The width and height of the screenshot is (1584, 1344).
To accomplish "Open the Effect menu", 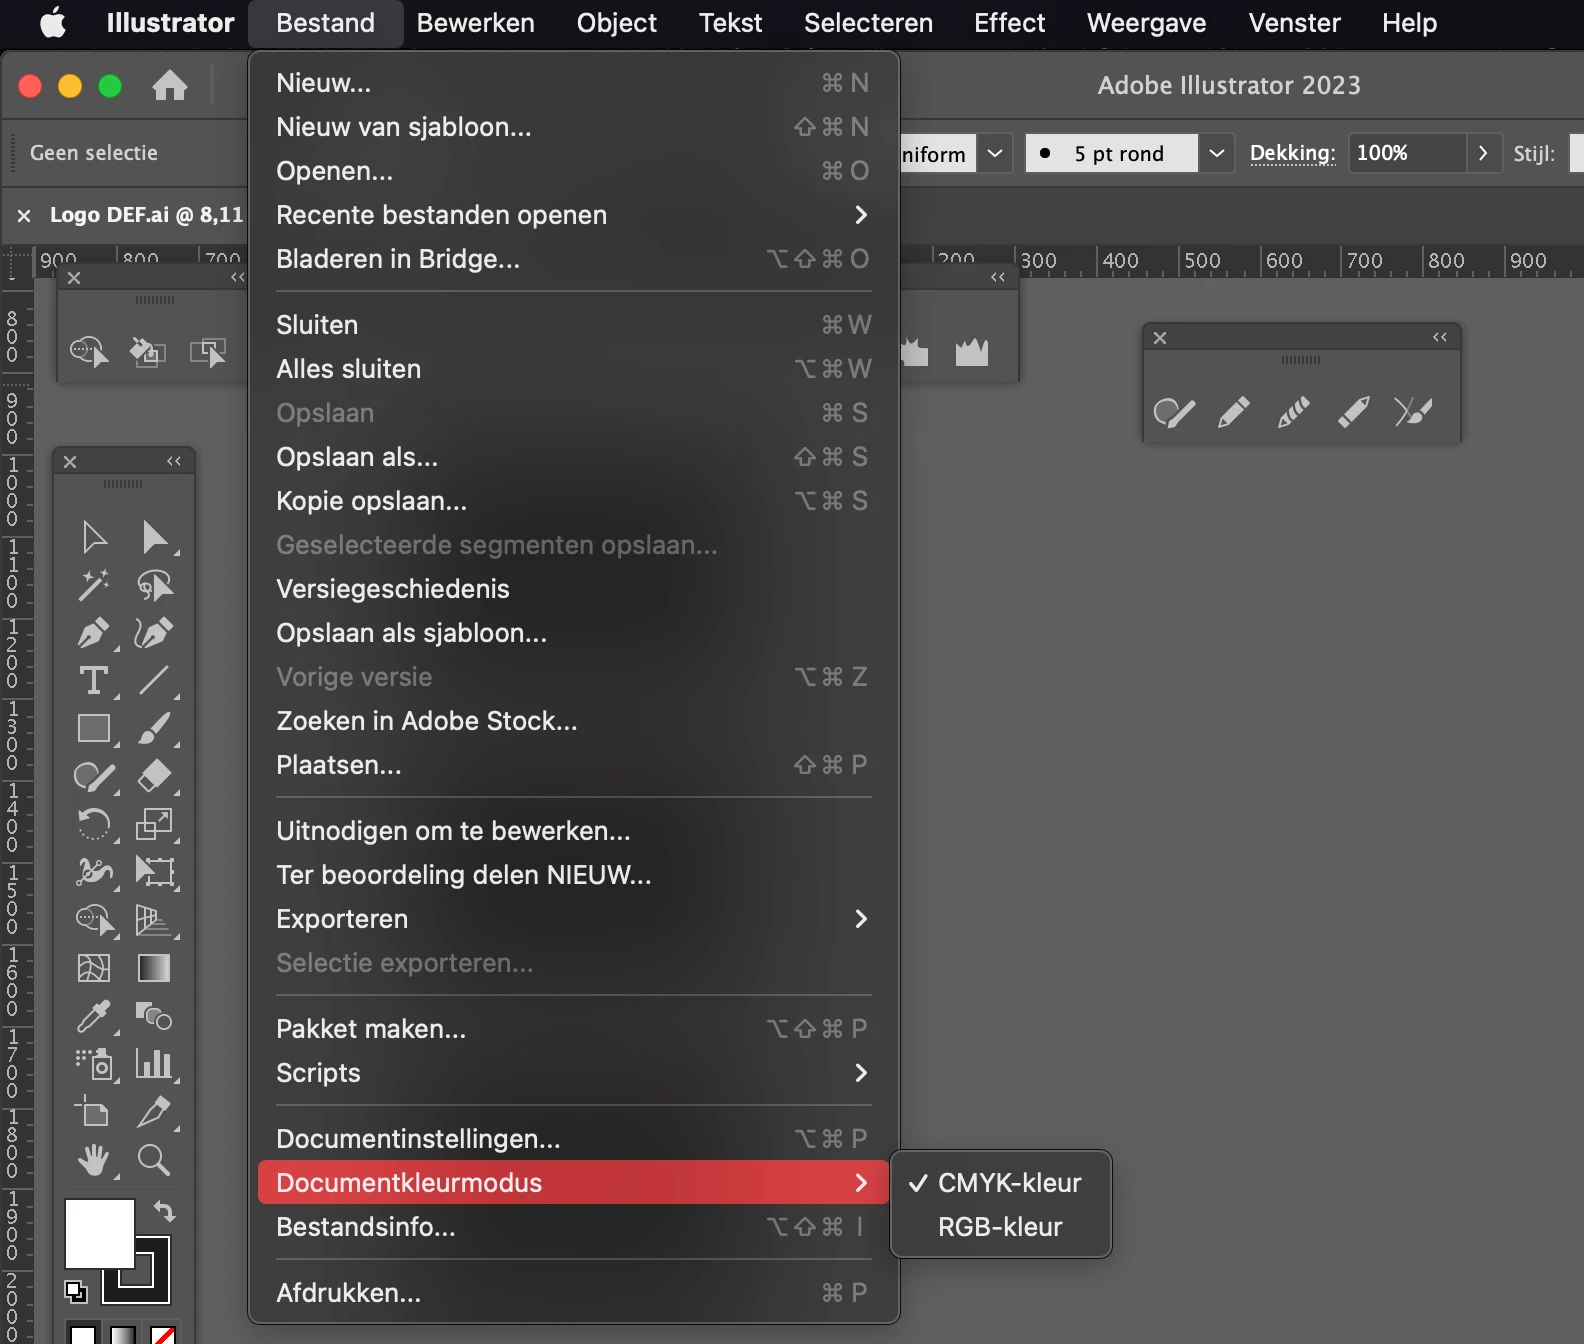I will [1010, 23].
